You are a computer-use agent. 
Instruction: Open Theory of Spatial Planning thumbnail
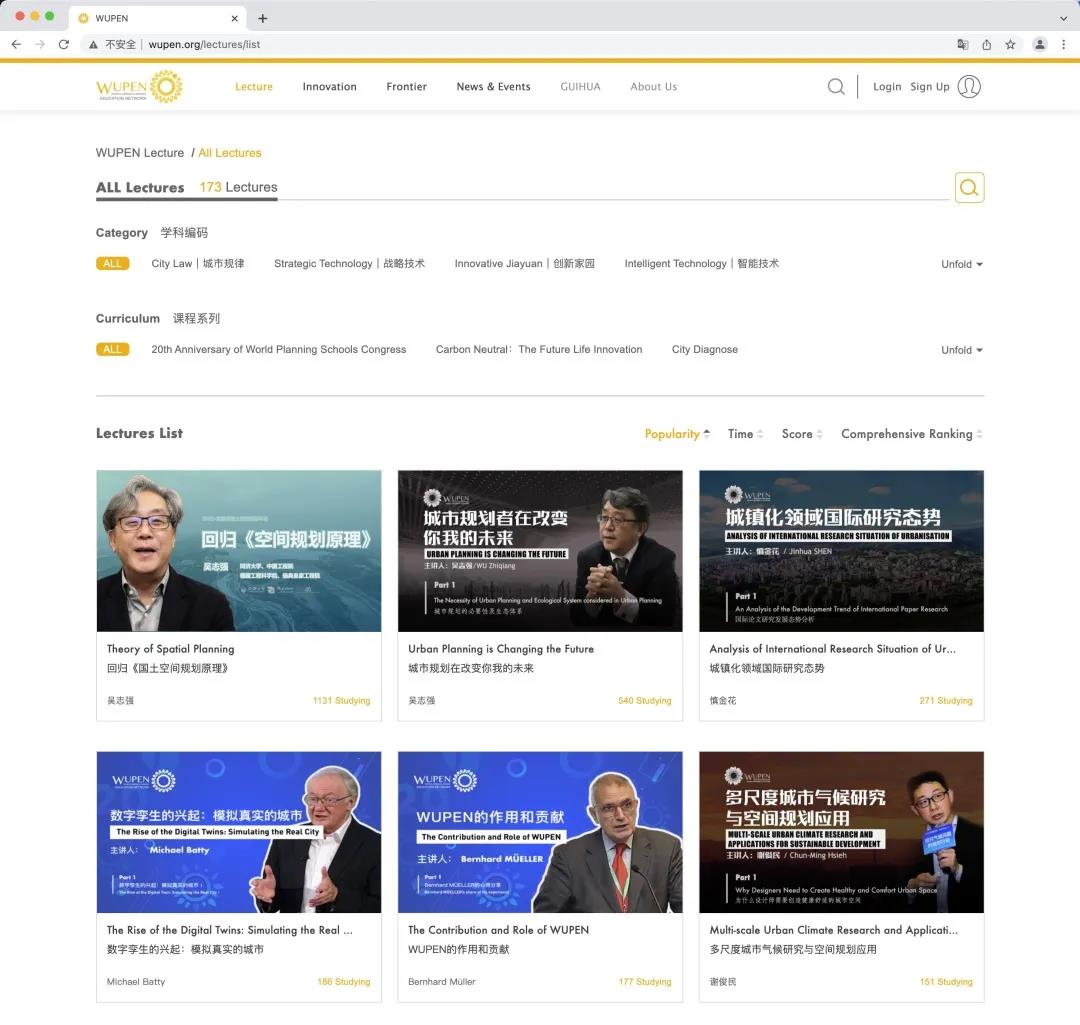click(238, 551)
